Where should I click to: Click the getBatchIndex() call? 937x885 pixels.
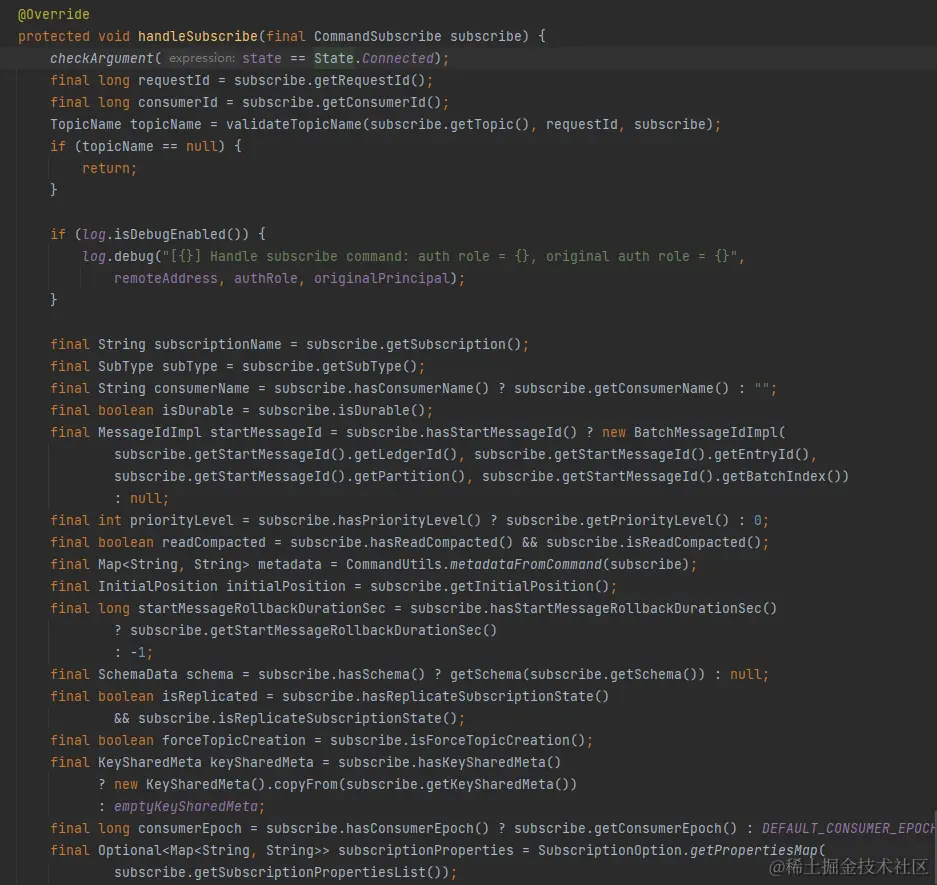[781, 476]
